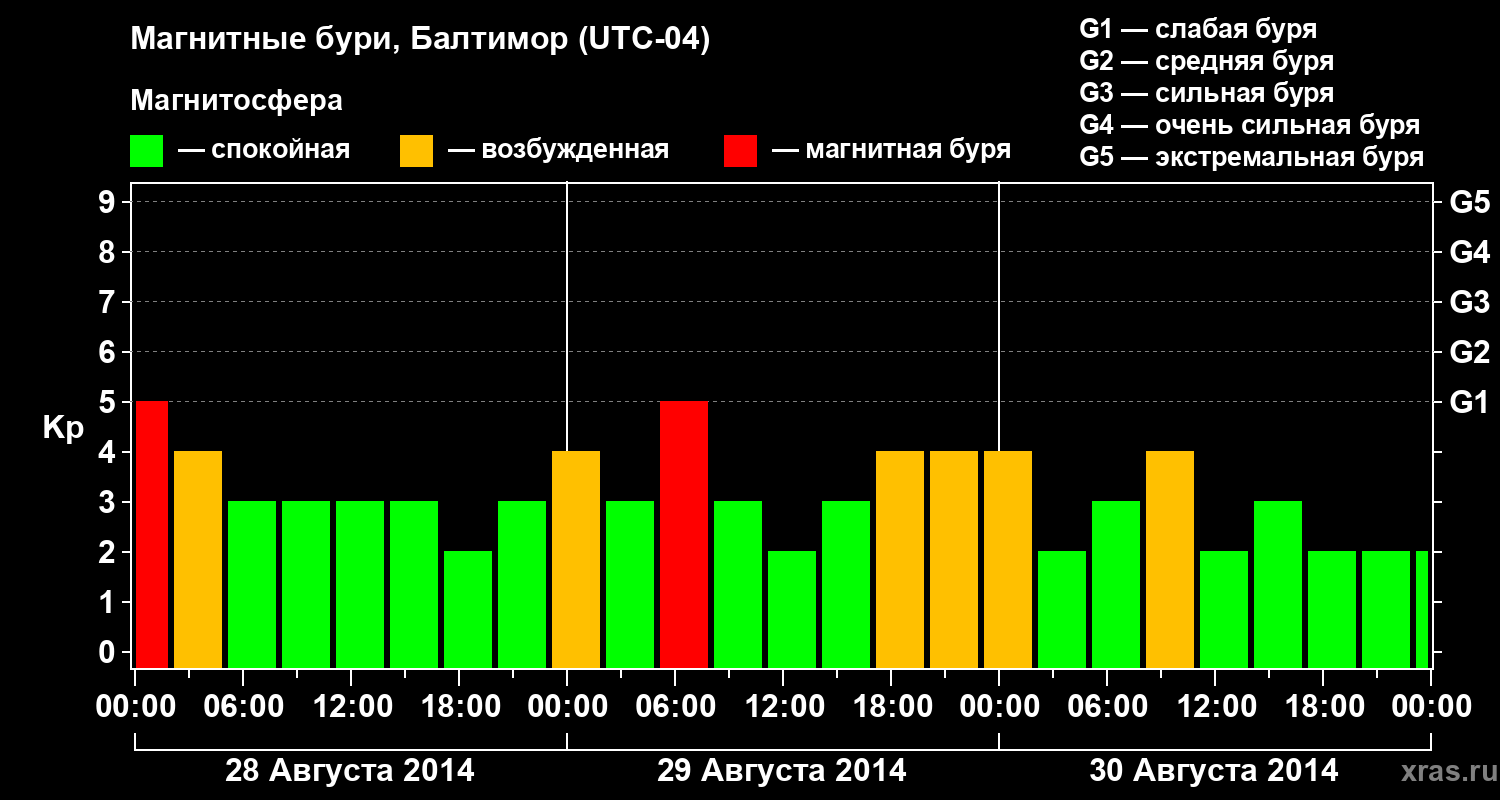Select the first red bar on 28 August
1500x800 pixels.
(x=152, y=534)
